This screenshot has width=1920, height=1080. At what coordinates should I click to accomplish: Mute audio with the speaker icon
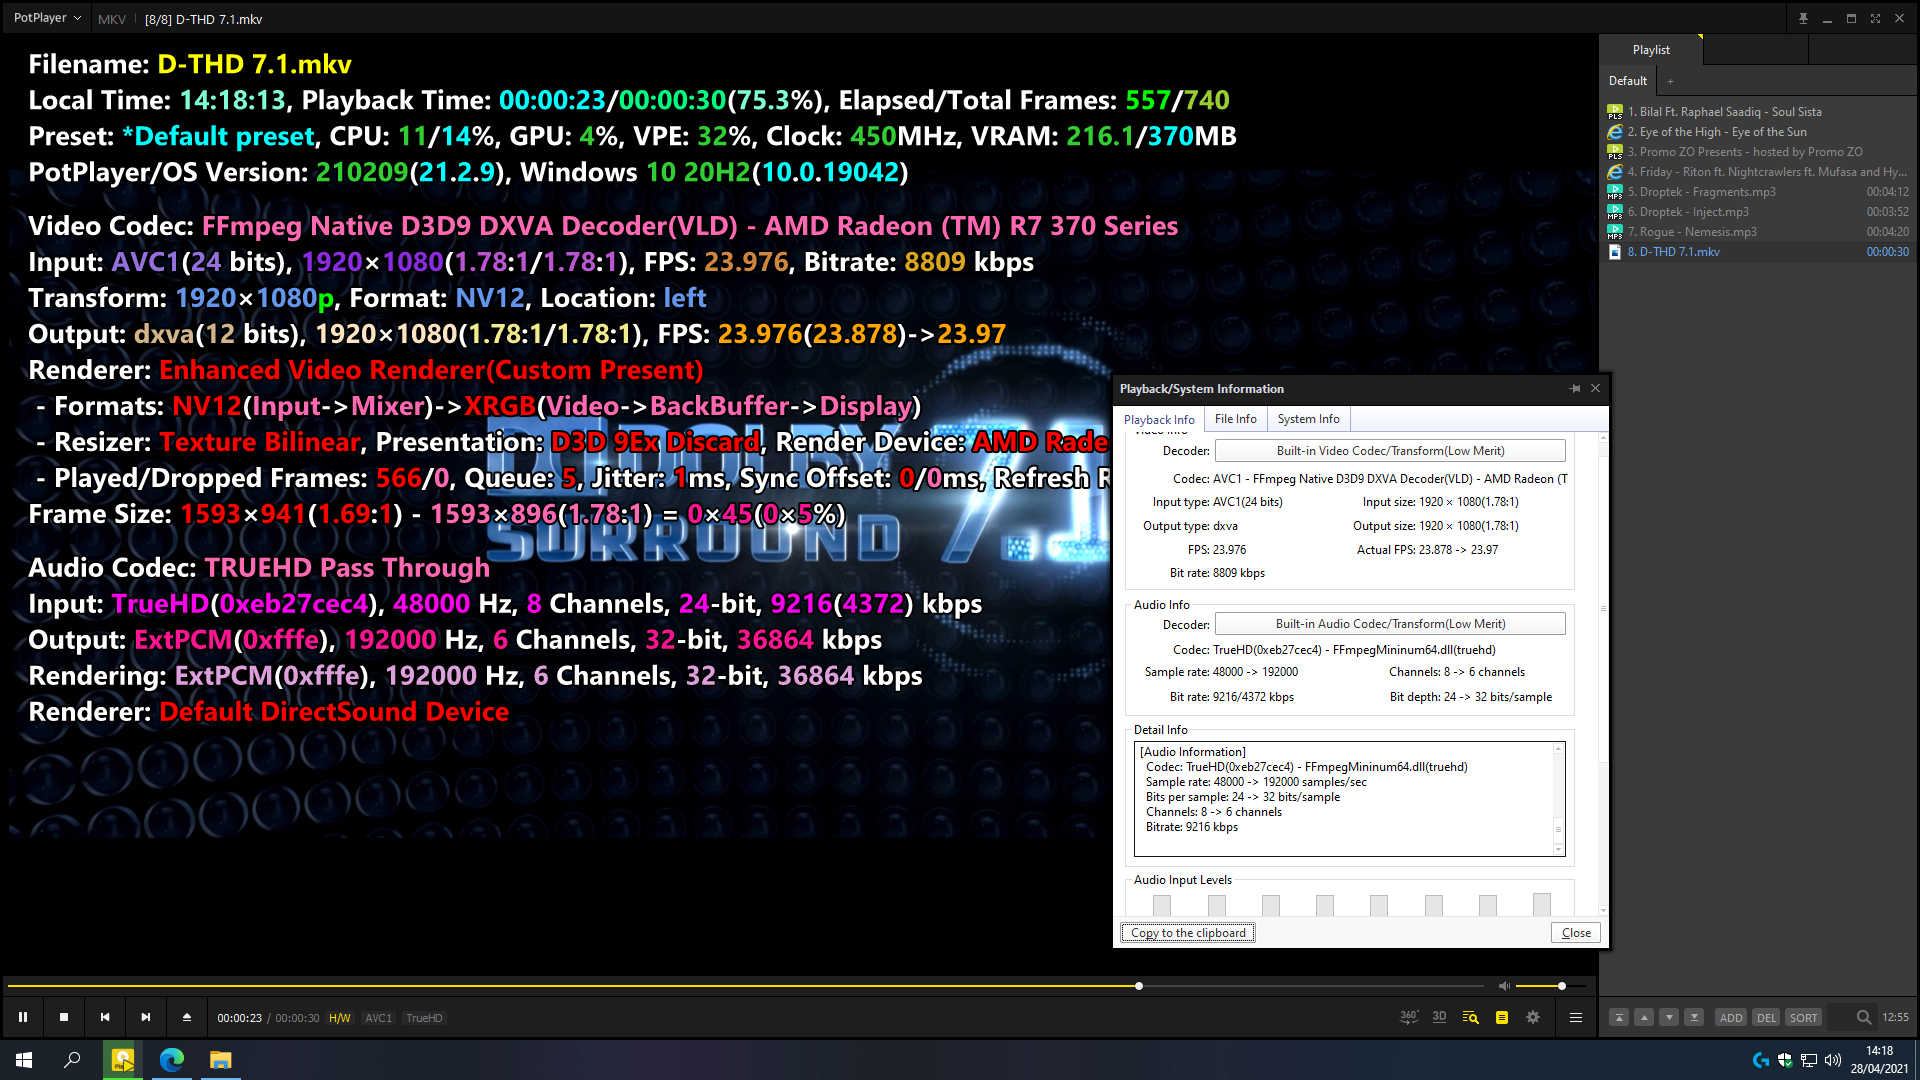[x=1504, y=986]
